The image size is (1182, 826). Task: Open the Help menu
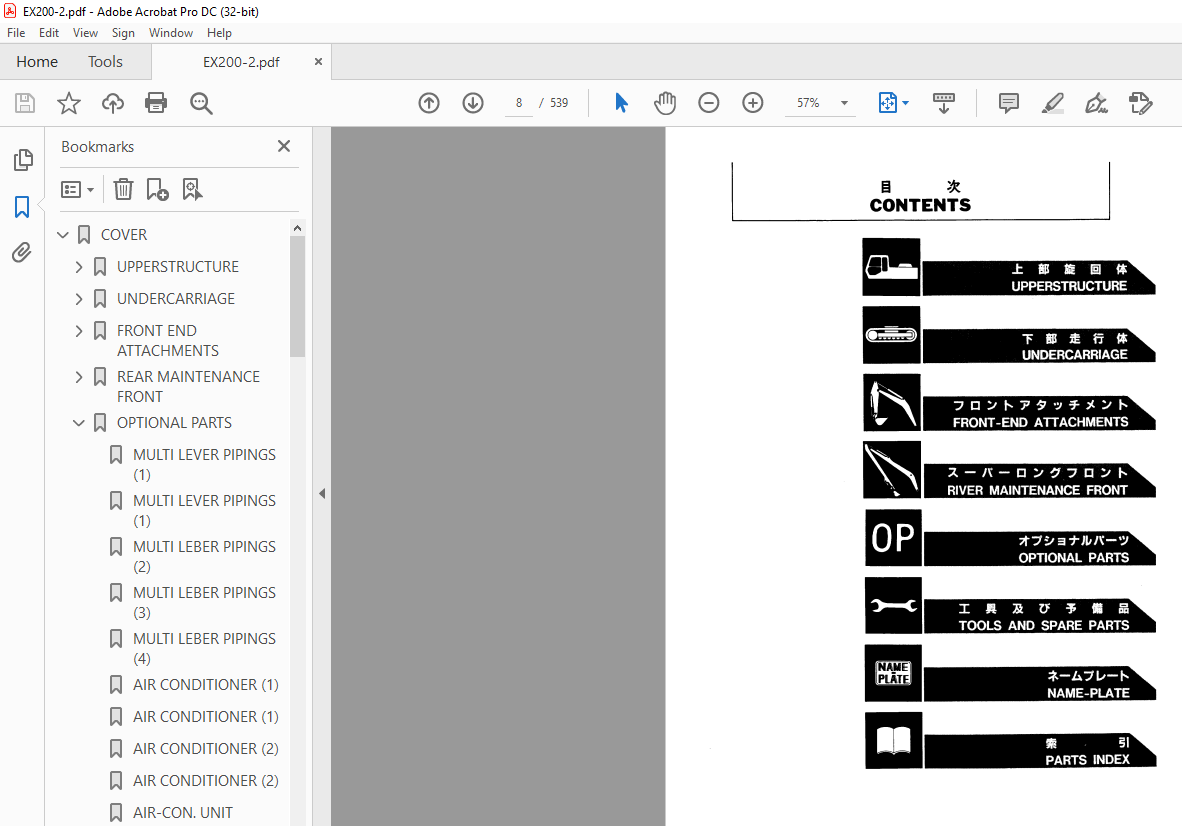coord(219,32)
